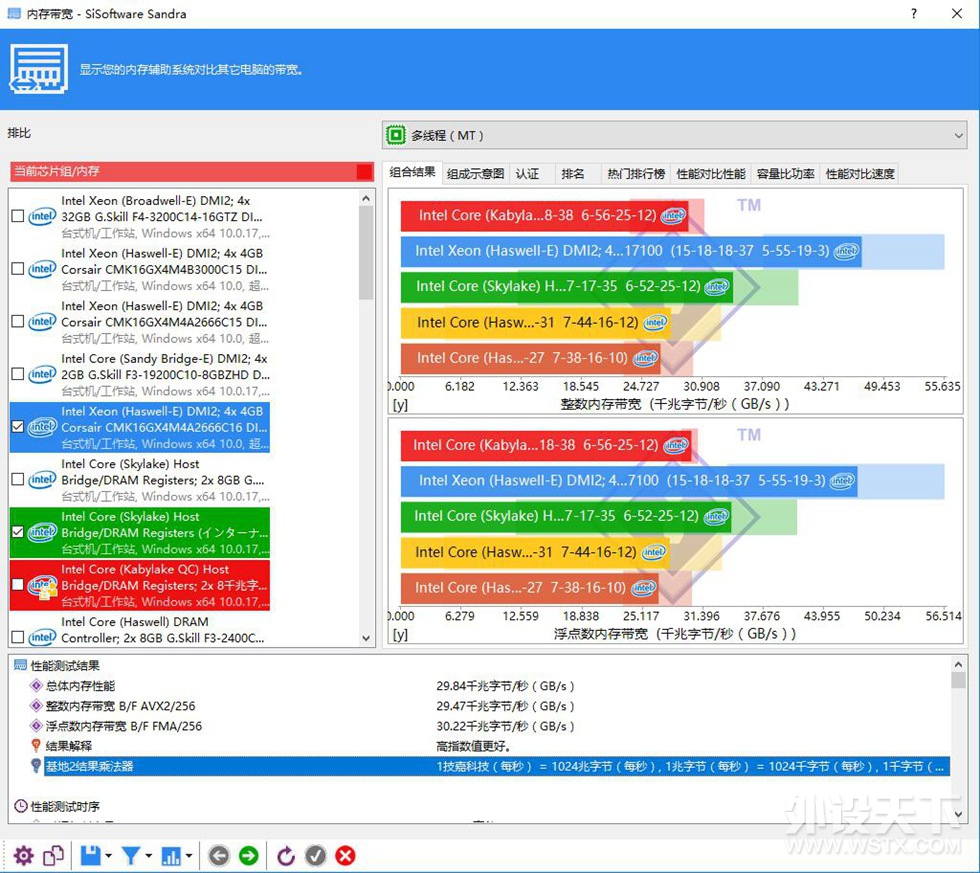Click the SiSoftware Sandra title bar app icon

pos(14,13)
